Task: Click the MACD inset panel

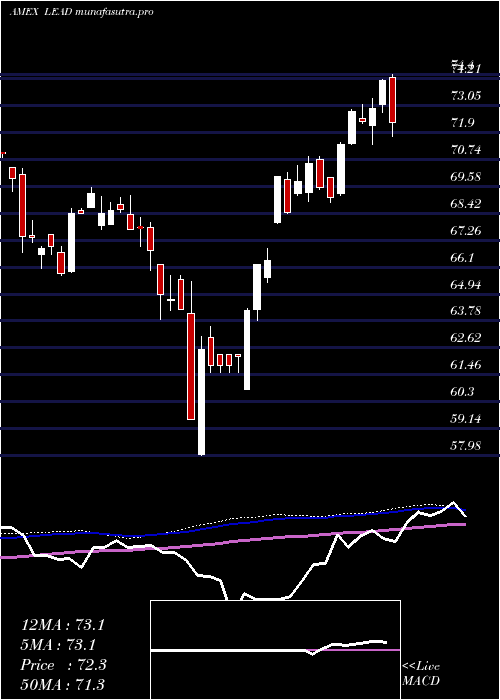Action: (x=275, y=650)
